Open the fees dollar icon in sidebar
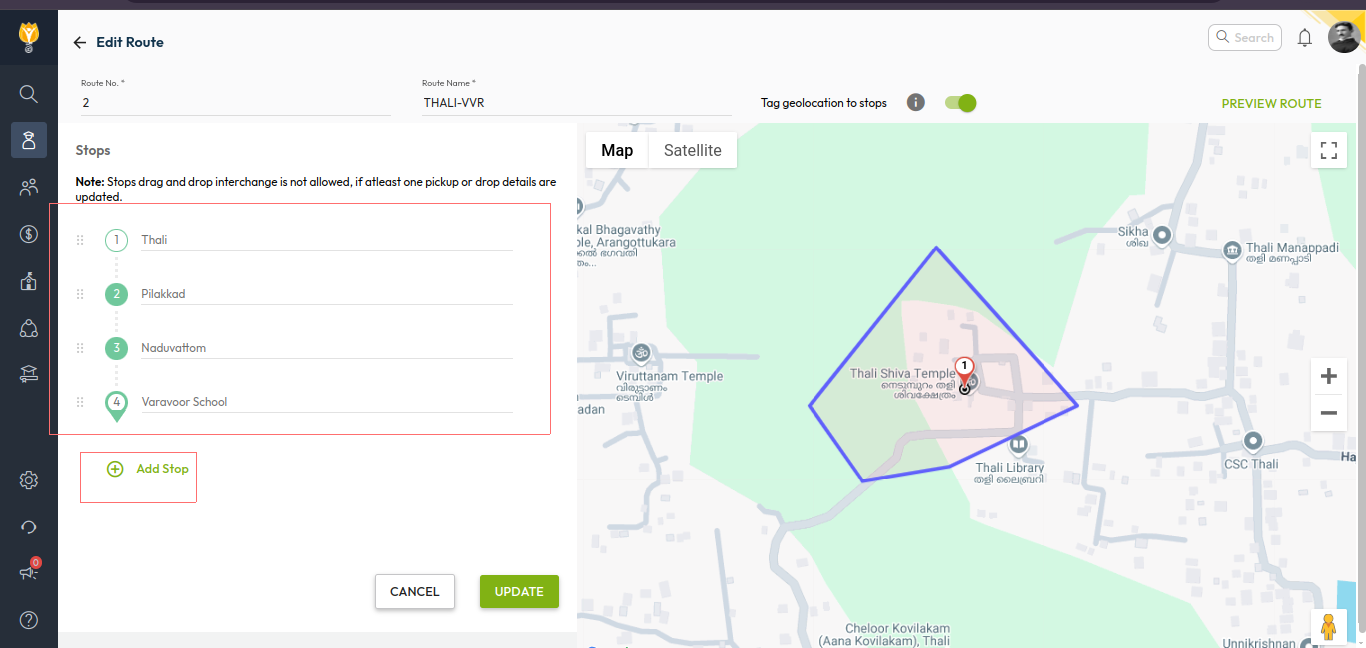 pyautogui.click(x=29, y=234)
